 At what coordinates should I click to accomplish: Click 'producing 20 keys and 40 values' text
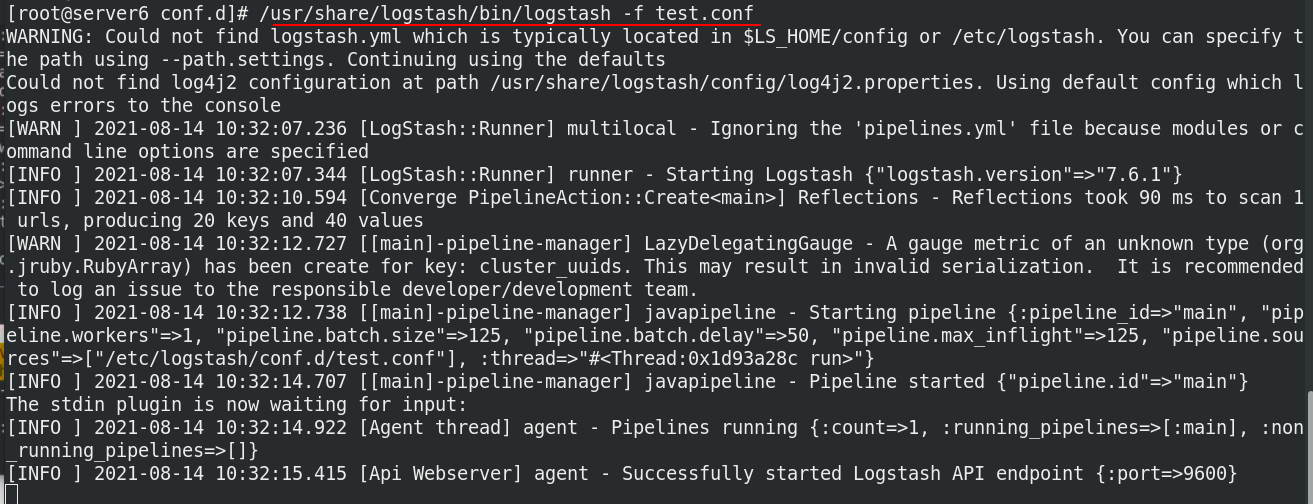[x=254, y=220]
